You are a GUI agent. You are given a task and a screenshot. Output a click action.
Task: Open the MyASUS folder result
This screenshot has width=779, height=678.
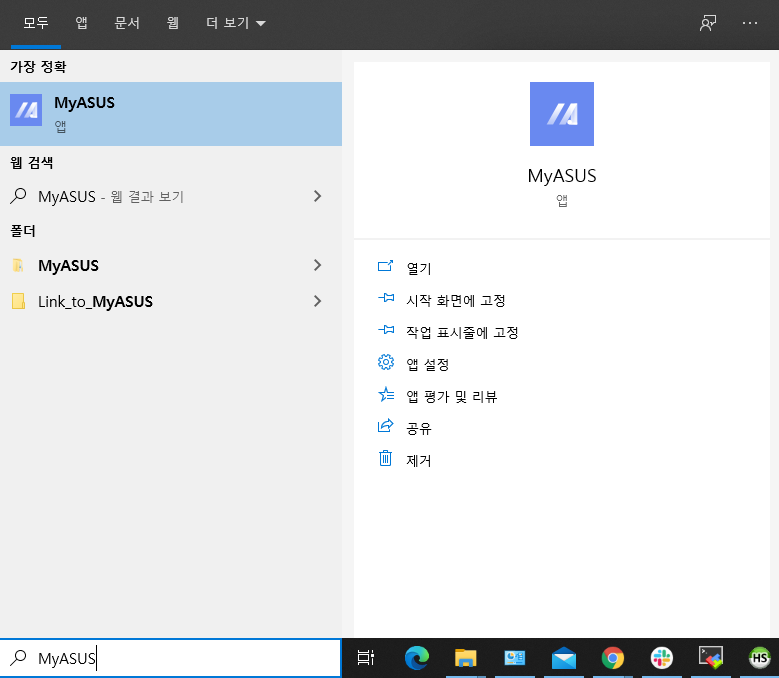tap(171, 265)
